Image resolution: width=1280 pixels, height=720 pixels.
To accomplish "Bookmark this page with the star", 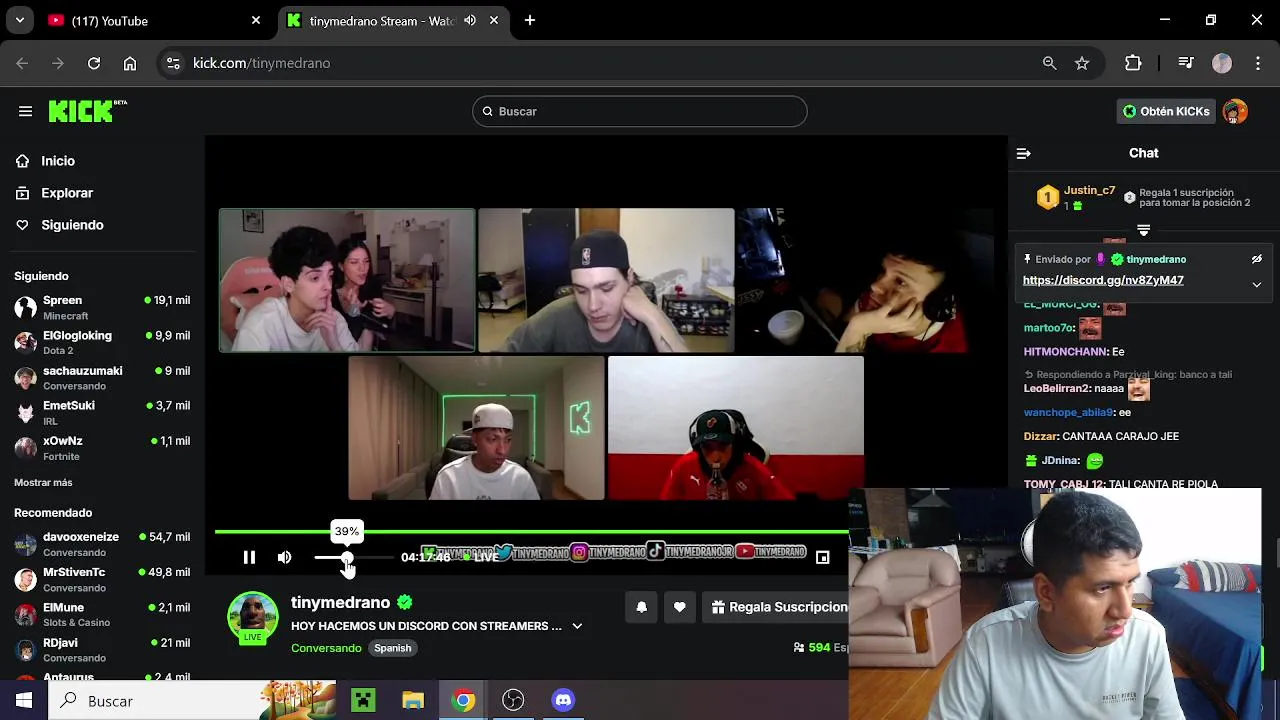I will (x=1082, y=63).
